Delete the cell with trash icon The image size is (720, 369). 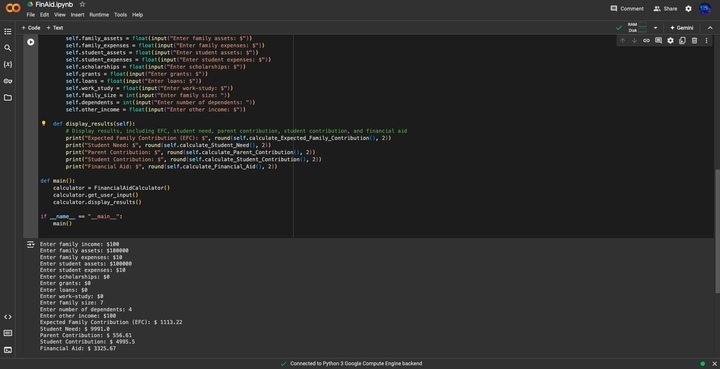[x=694, y=41]
